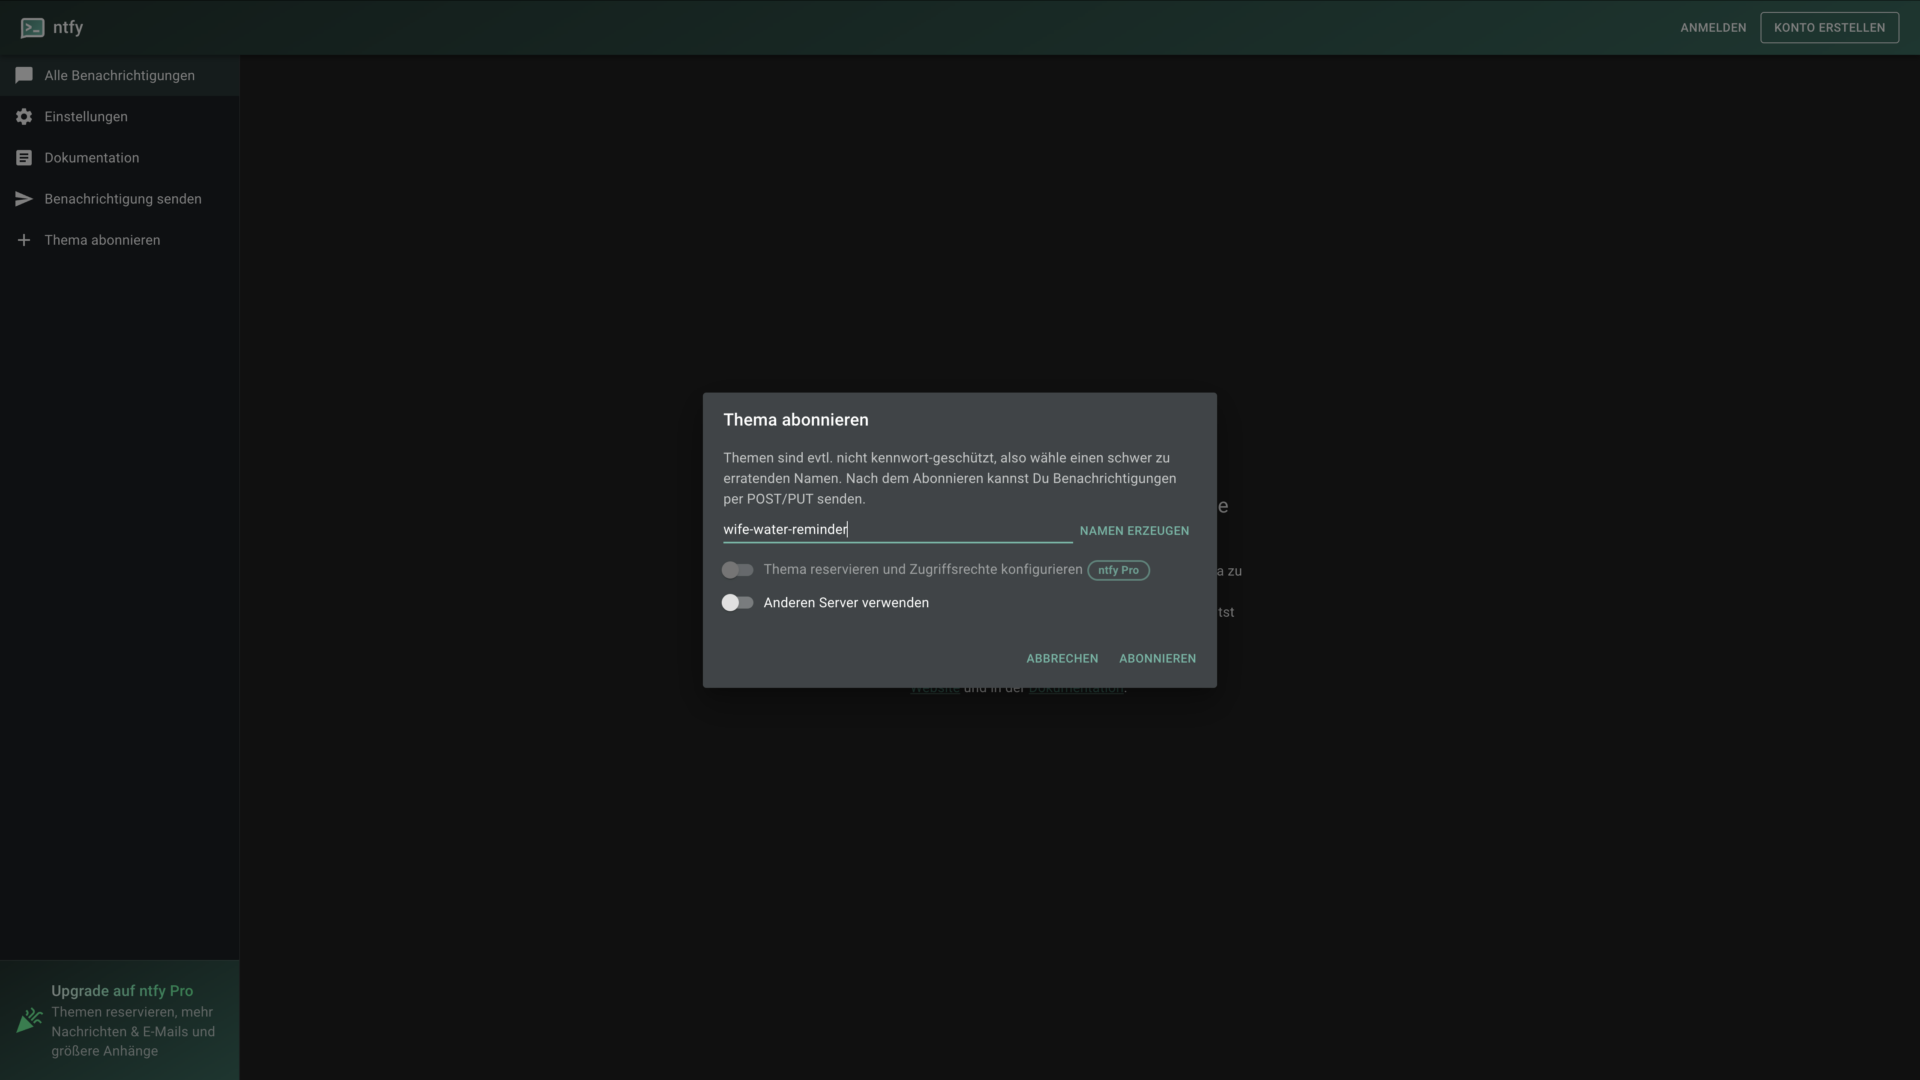
Task: Click the ntfy terminal logo icon
Action: [x=32, y=28]
